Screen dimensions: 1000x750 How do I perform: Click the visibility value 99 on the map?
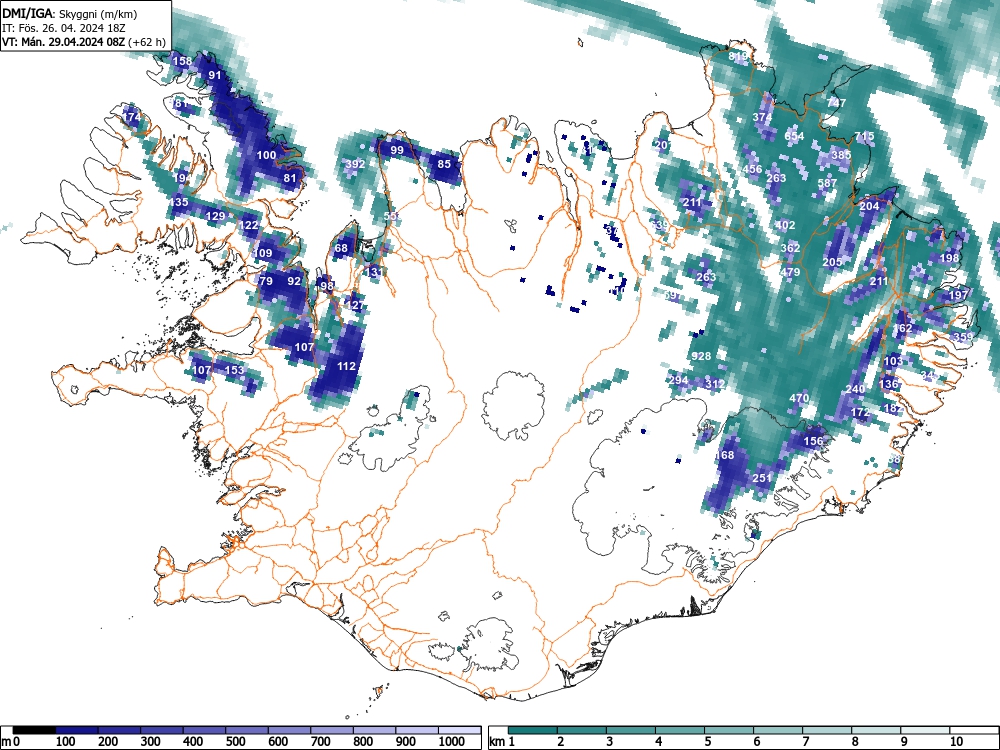pyautogui.click(x=397, y=151)
